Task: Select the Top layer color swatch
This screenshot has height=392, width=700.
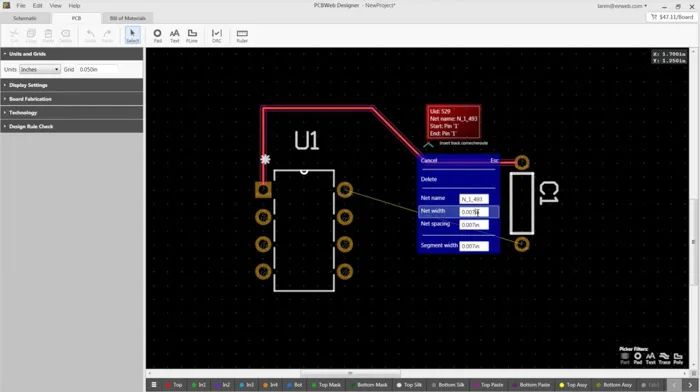Action: (168, 385)
